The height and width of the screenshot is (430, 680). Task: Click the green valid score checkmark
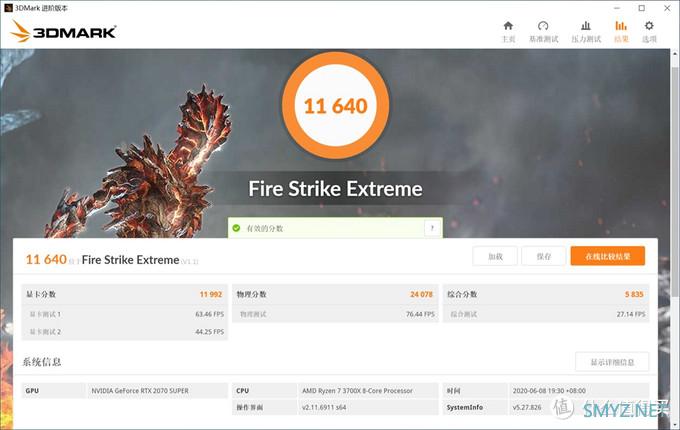click(236, 228)
